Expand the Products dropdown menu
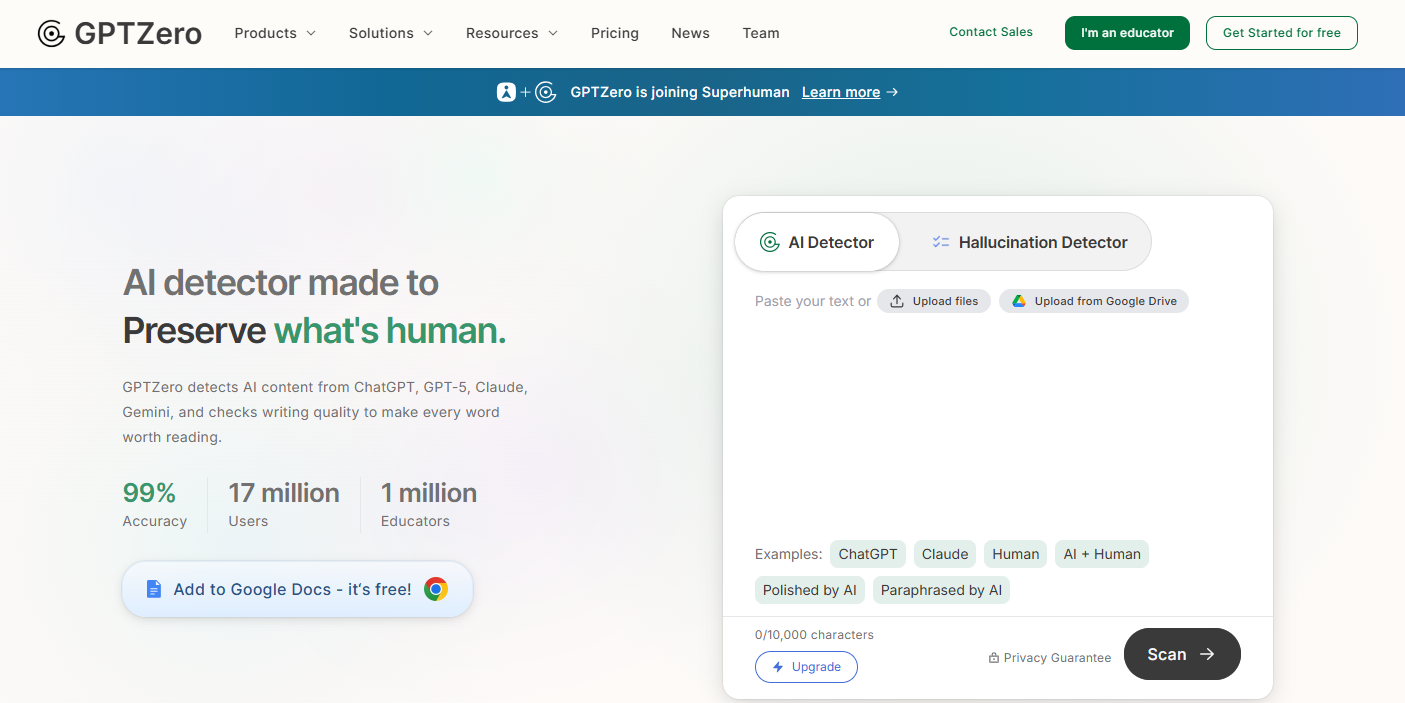Viewport: 1405px width, 703px height. pyautogui.click(x=275, y=33)
